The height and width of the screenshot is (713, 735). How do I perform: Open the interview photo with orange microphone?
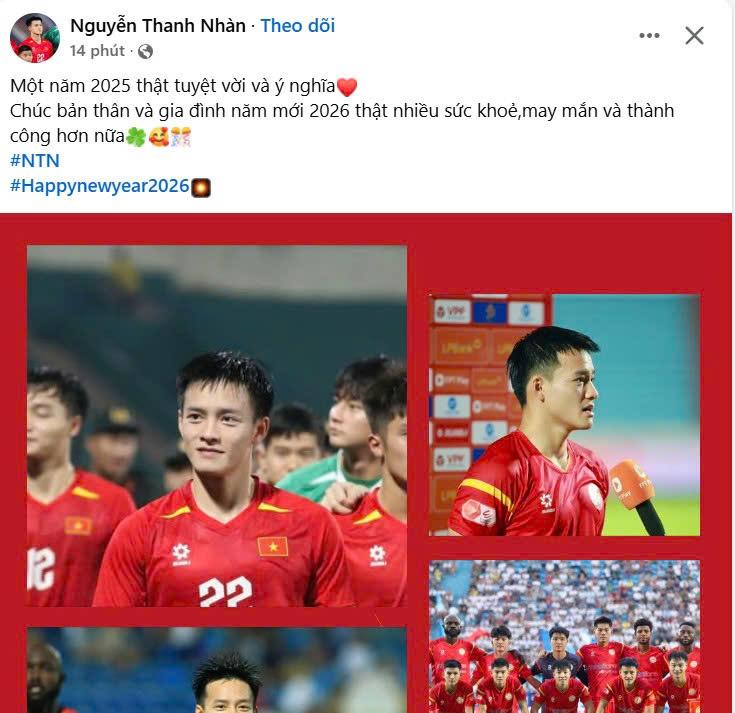point(565,415)
